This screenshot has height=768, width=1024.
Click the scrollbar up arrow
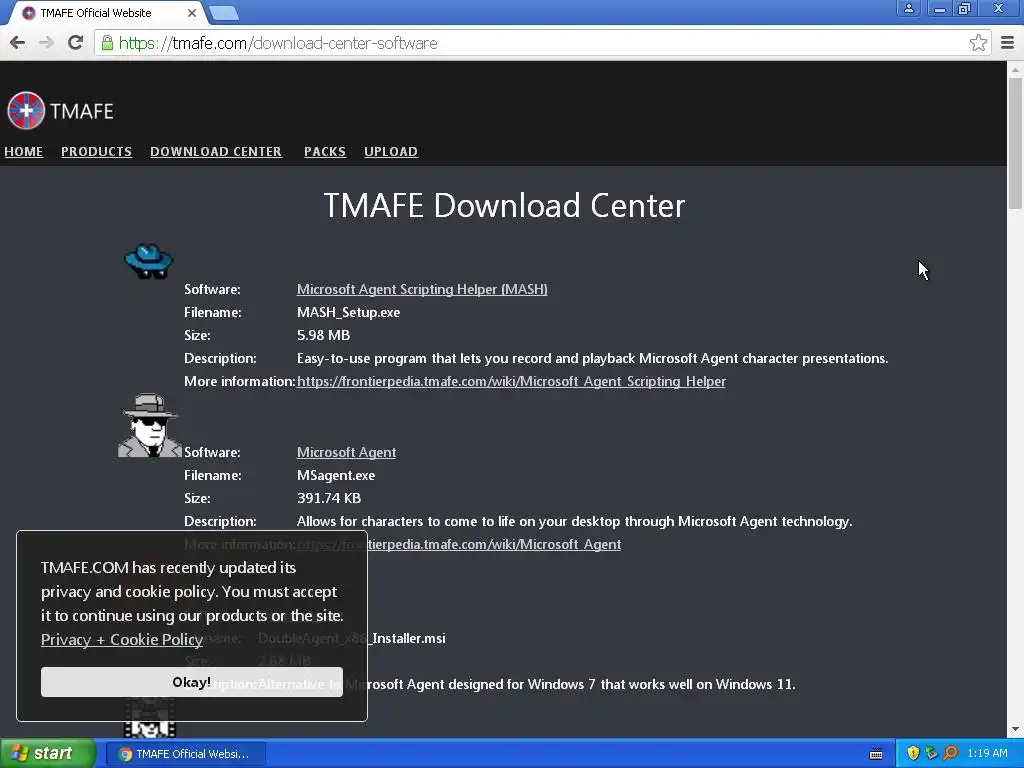tap(1015, 69)
